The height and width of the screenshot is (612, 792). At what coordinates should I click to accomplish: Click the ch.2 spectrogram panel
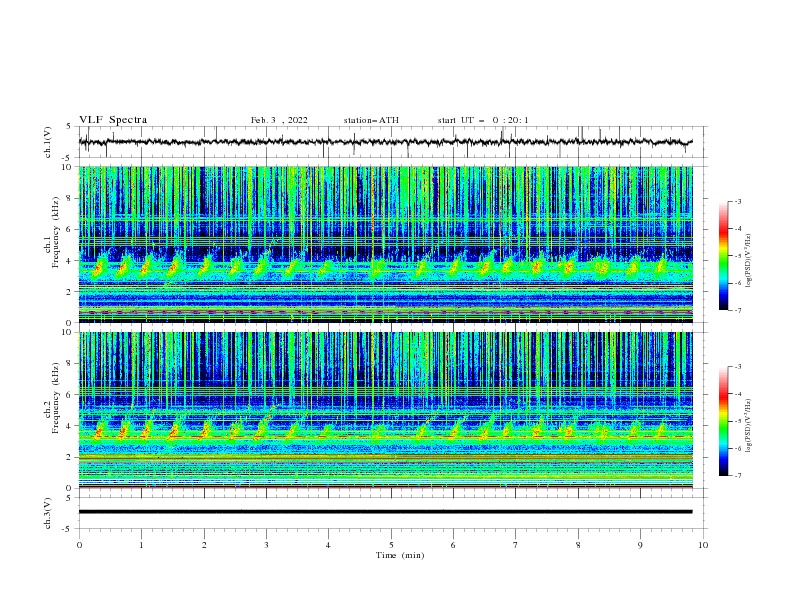(385, 410)
